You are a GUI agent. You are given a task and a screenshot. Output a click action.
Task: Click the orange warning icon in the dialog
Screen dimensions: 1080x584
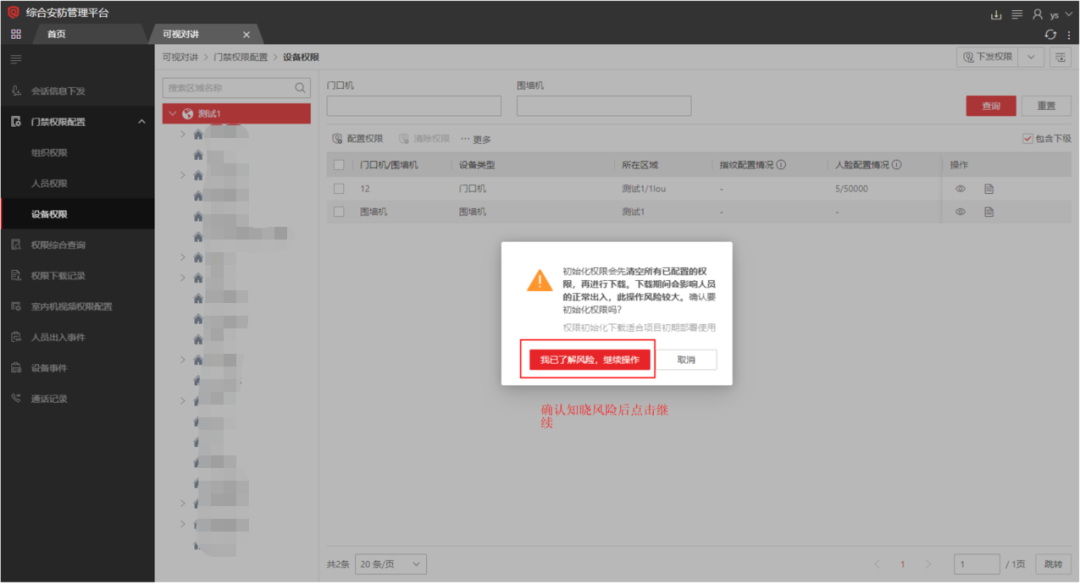point(539,280)
